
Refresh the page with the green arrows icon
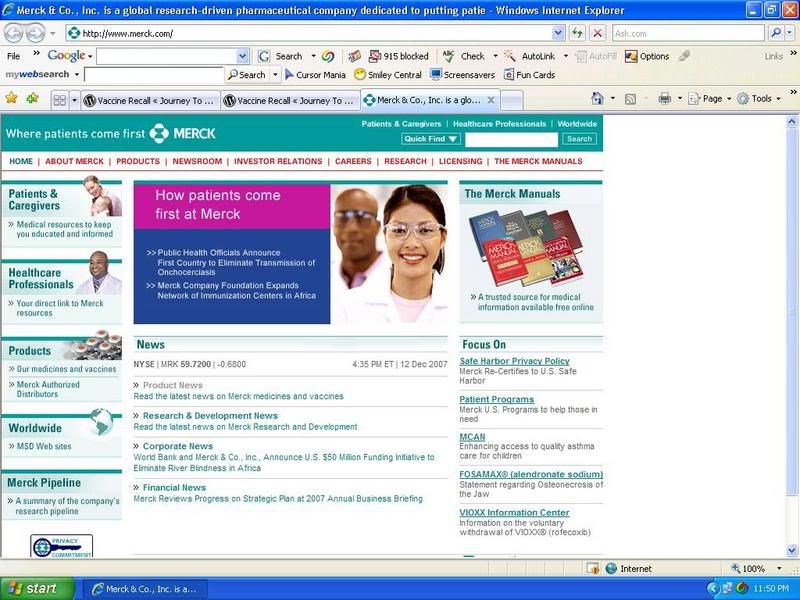[x=577, y=33]
